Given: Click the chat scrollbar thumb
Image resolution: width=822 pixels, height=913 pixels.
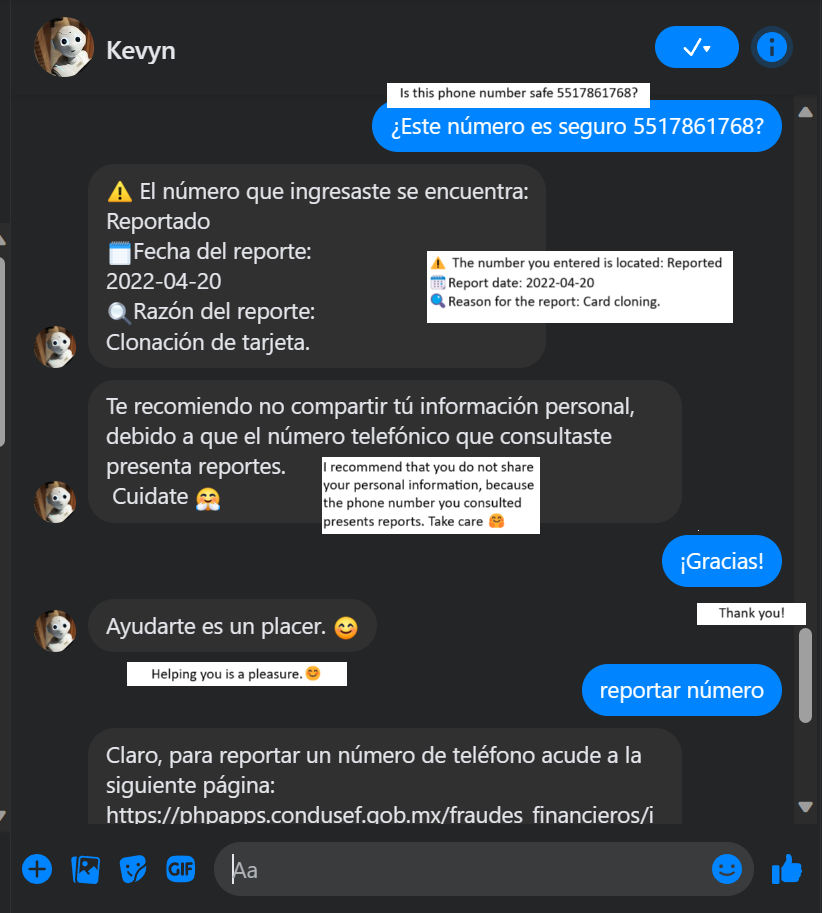Looking at the screenshot, I should pyautogui.click(x=805, y=675).
